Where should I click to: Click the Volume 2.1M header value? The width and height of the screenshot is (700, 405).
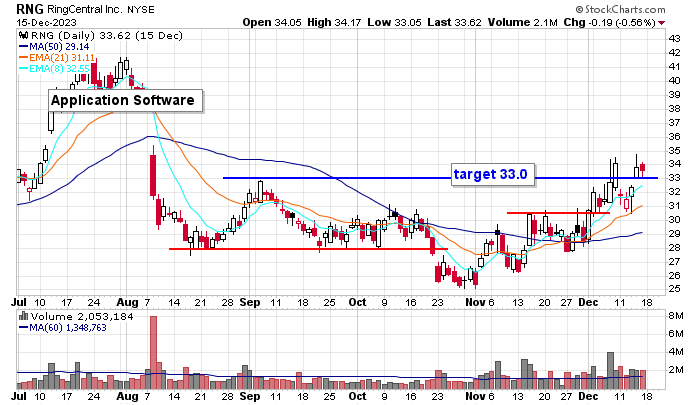click(x=522, y=22)
